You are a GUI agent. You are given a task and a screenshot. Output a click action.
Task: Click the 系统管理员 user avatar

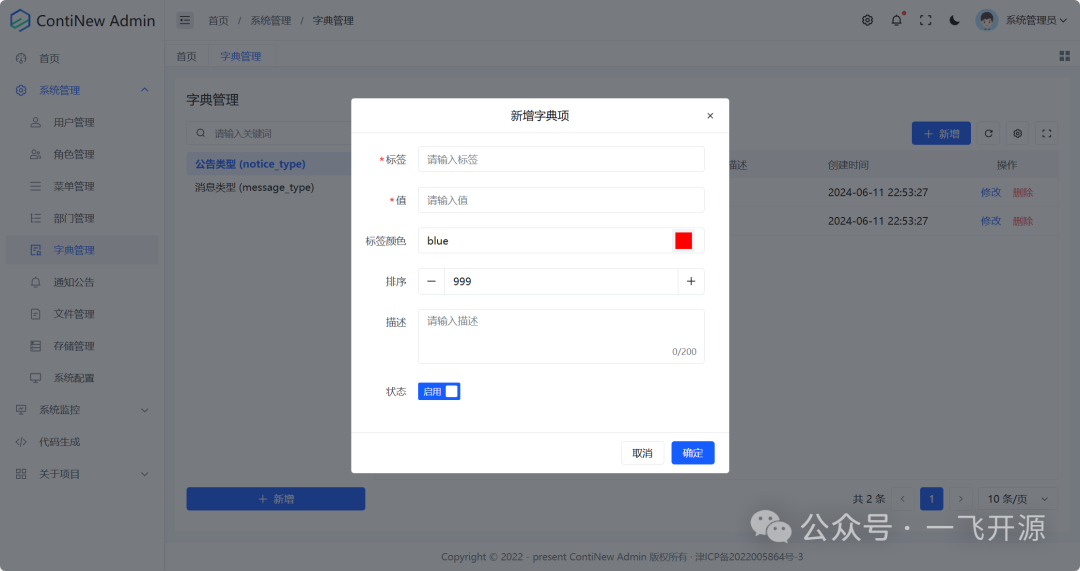pos(986,20)
